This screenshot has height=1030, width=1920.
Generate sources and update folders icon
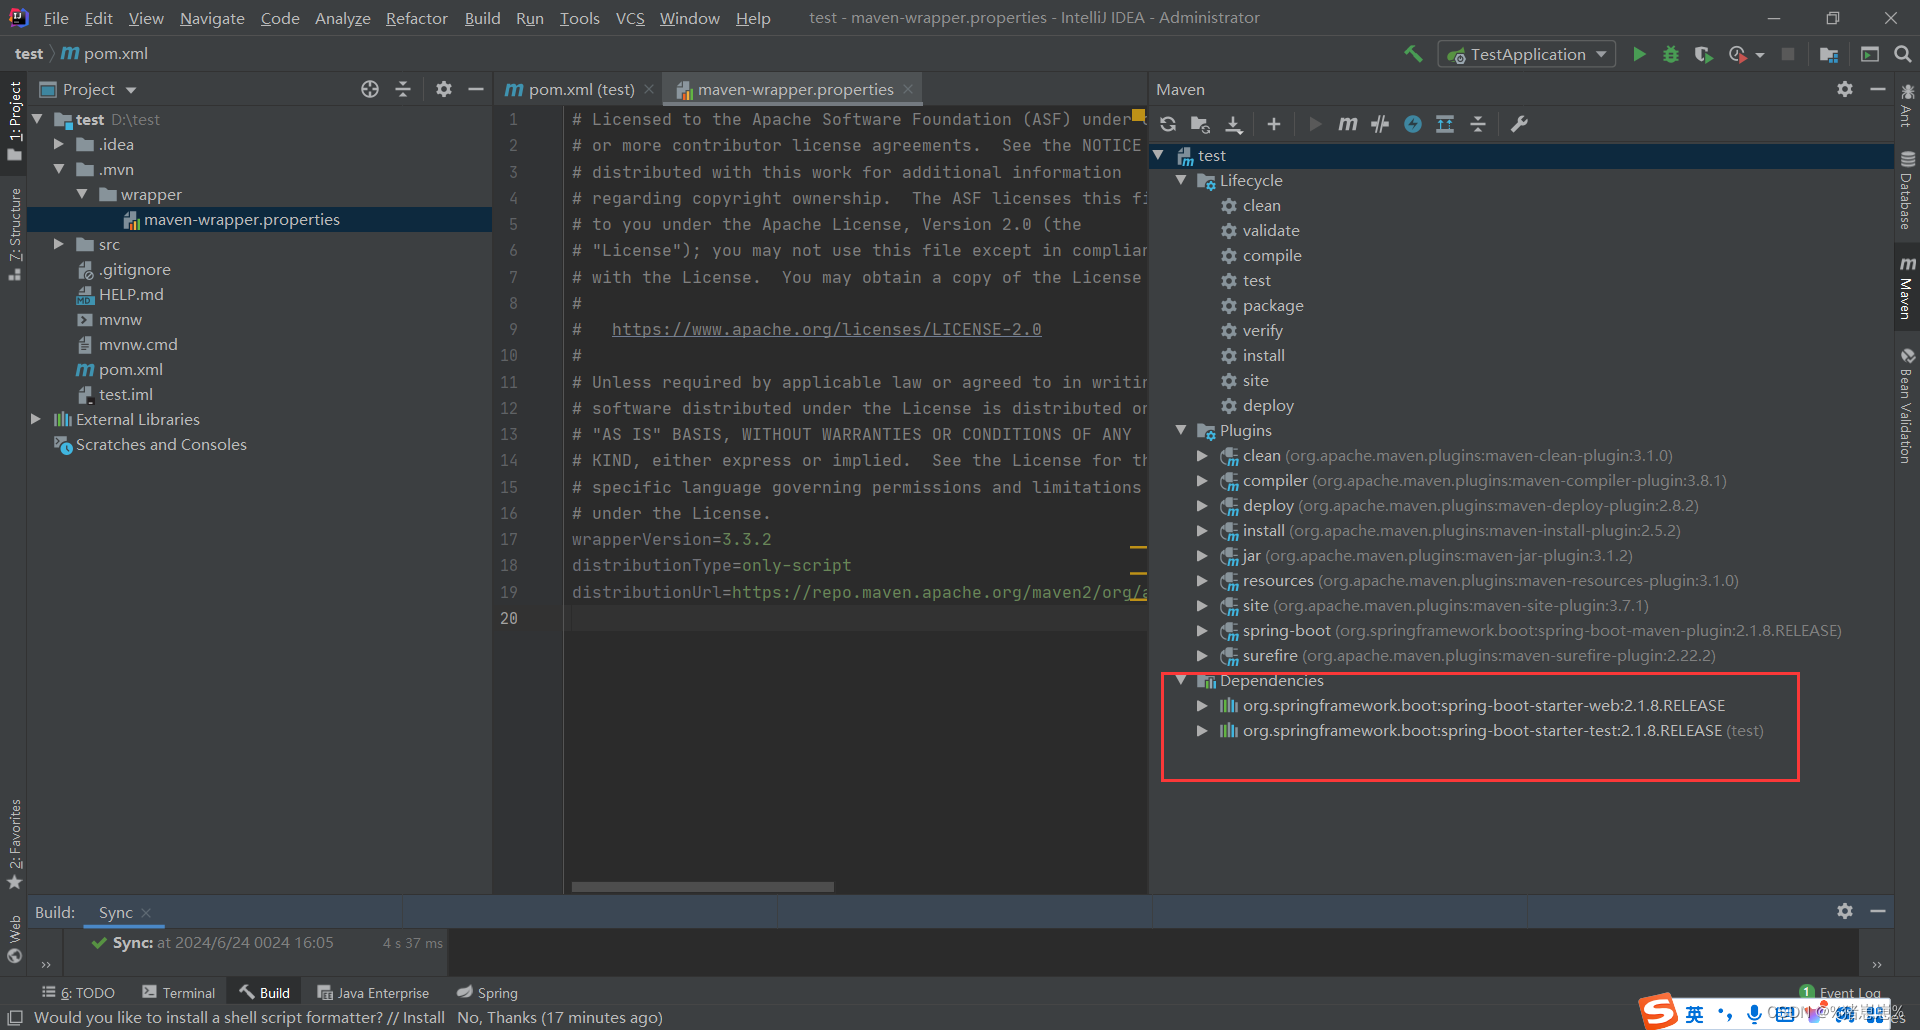point(1200,124)
